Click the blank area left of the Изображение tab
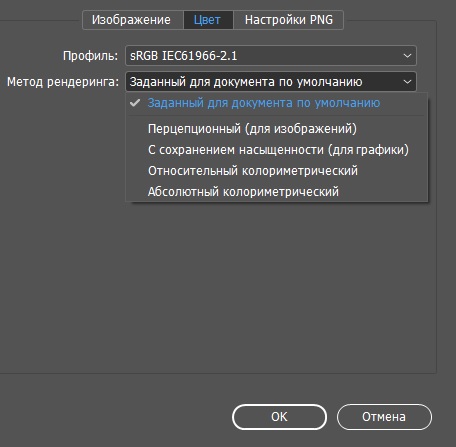The height and width of the screenshot is (447, 456). [x=40, y=15]
